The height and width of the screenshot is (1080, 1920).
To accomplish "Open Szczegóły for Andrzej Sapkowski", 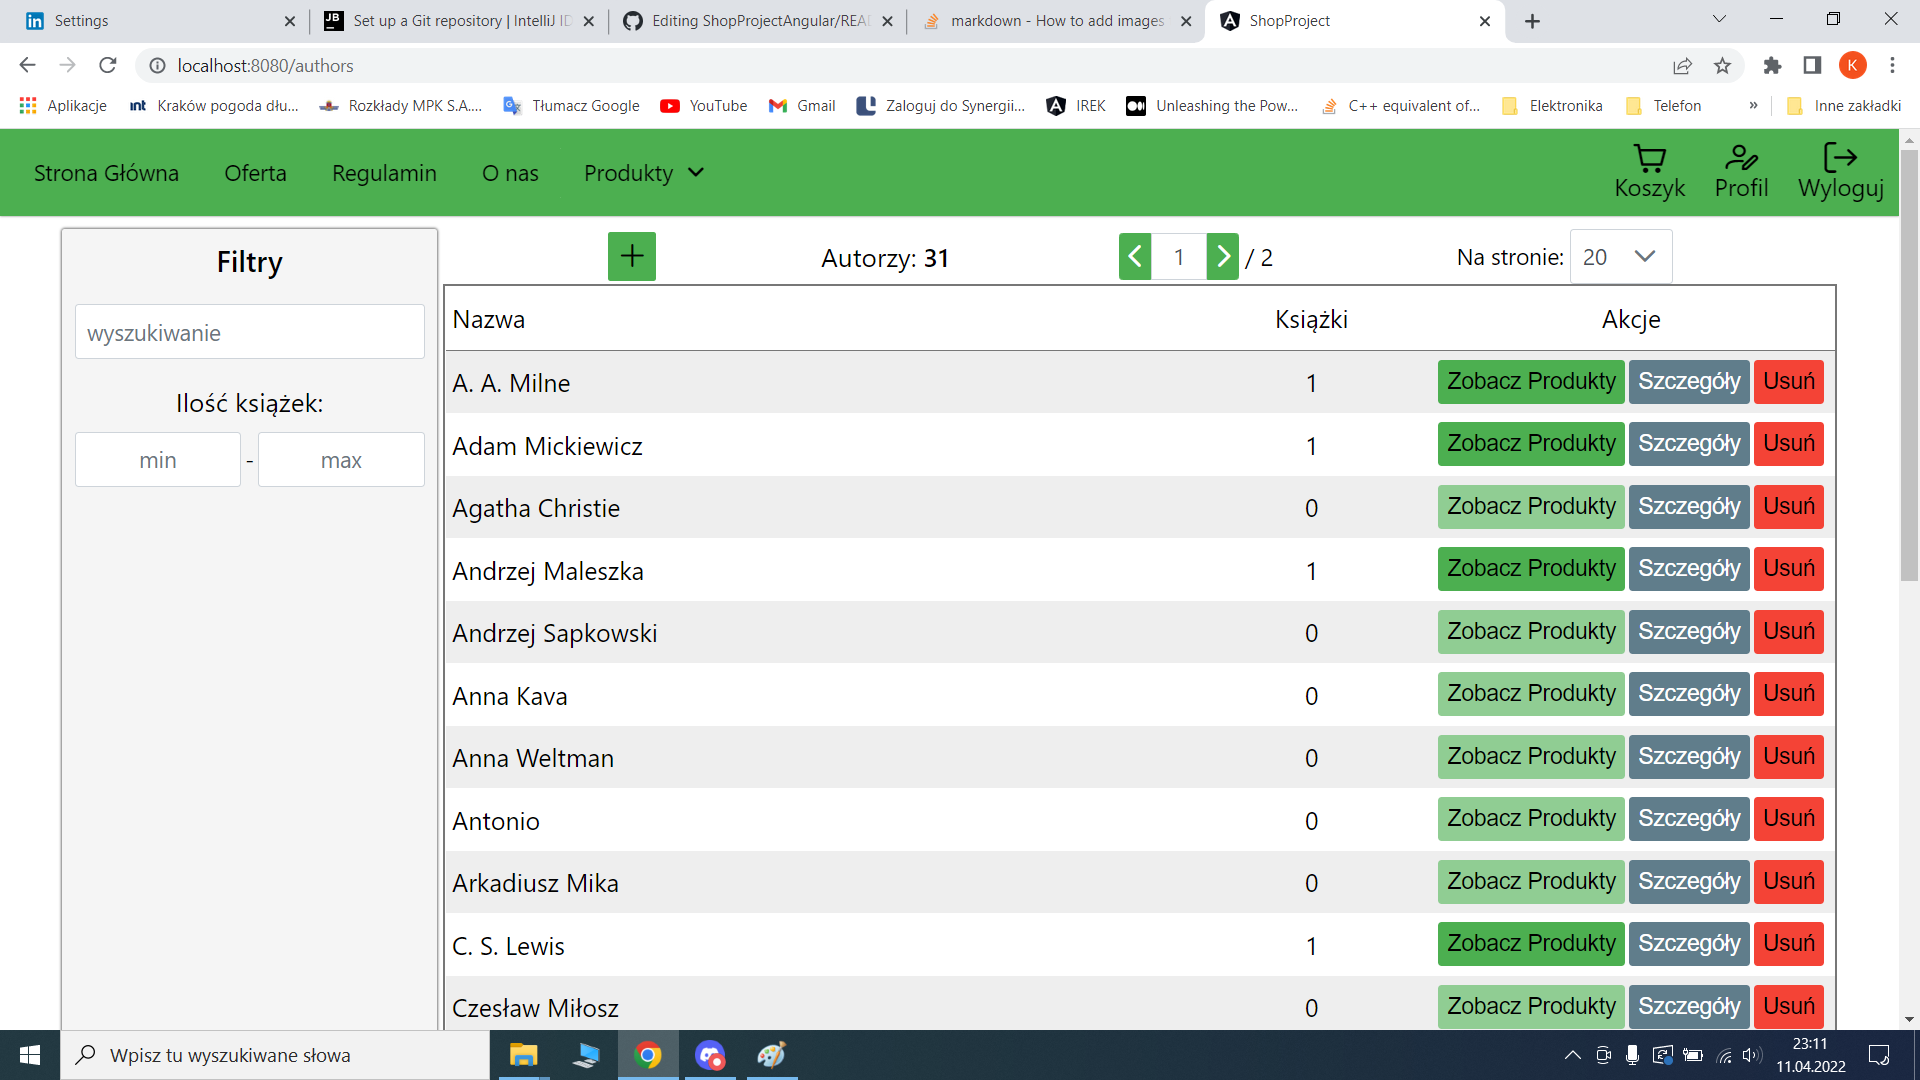I will 1688,632.
